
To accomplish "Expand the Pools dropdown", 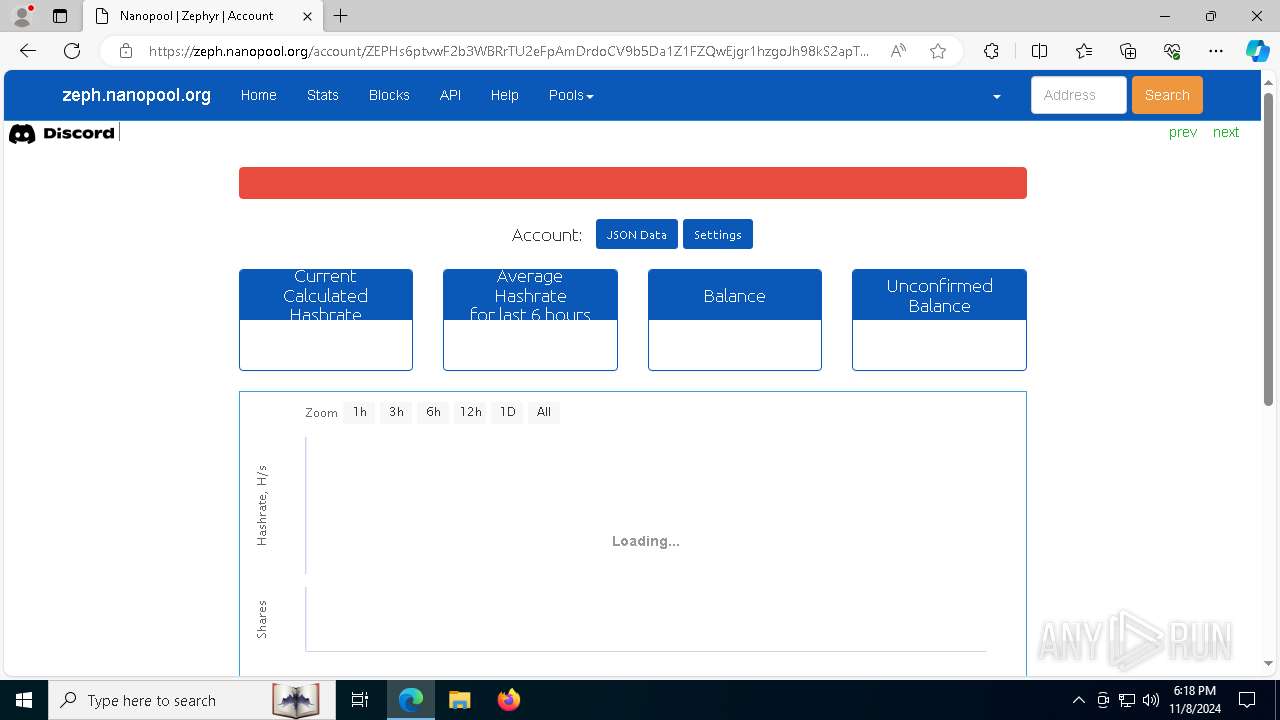I will [x=571, y=95].
